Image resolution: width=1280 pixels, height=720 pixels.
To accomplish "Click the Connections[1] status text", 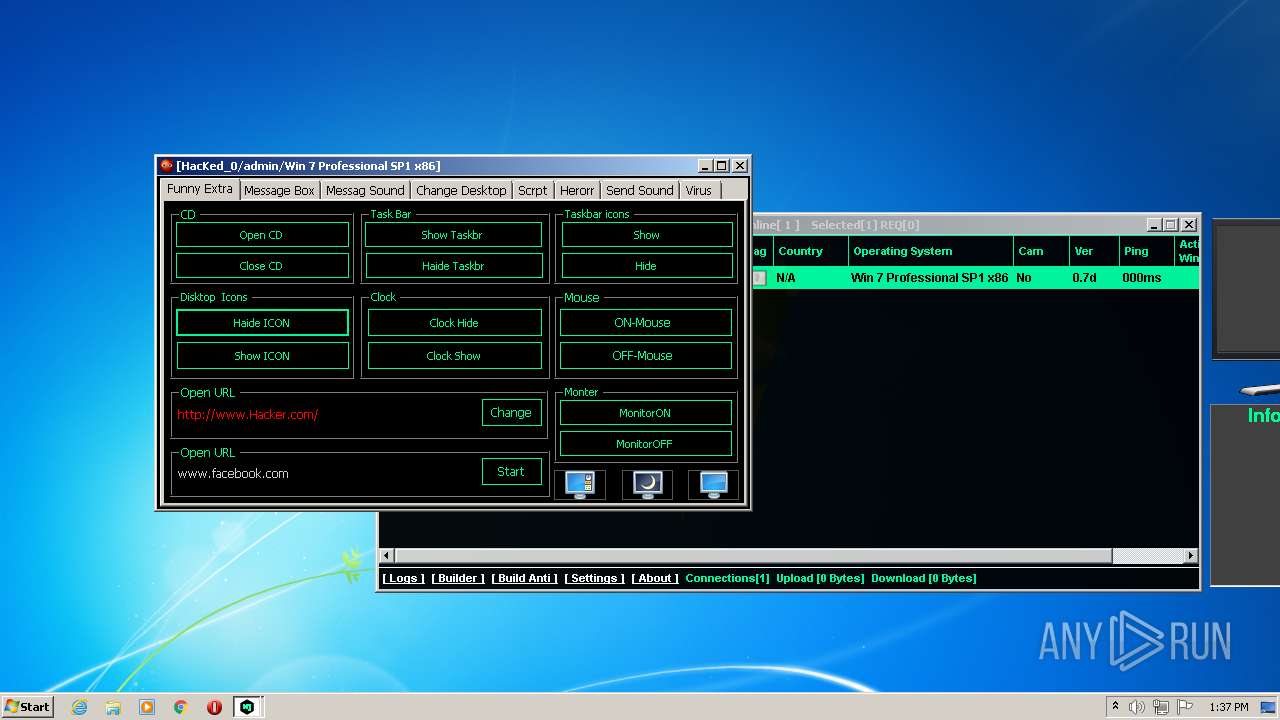I will coord(727,578).
